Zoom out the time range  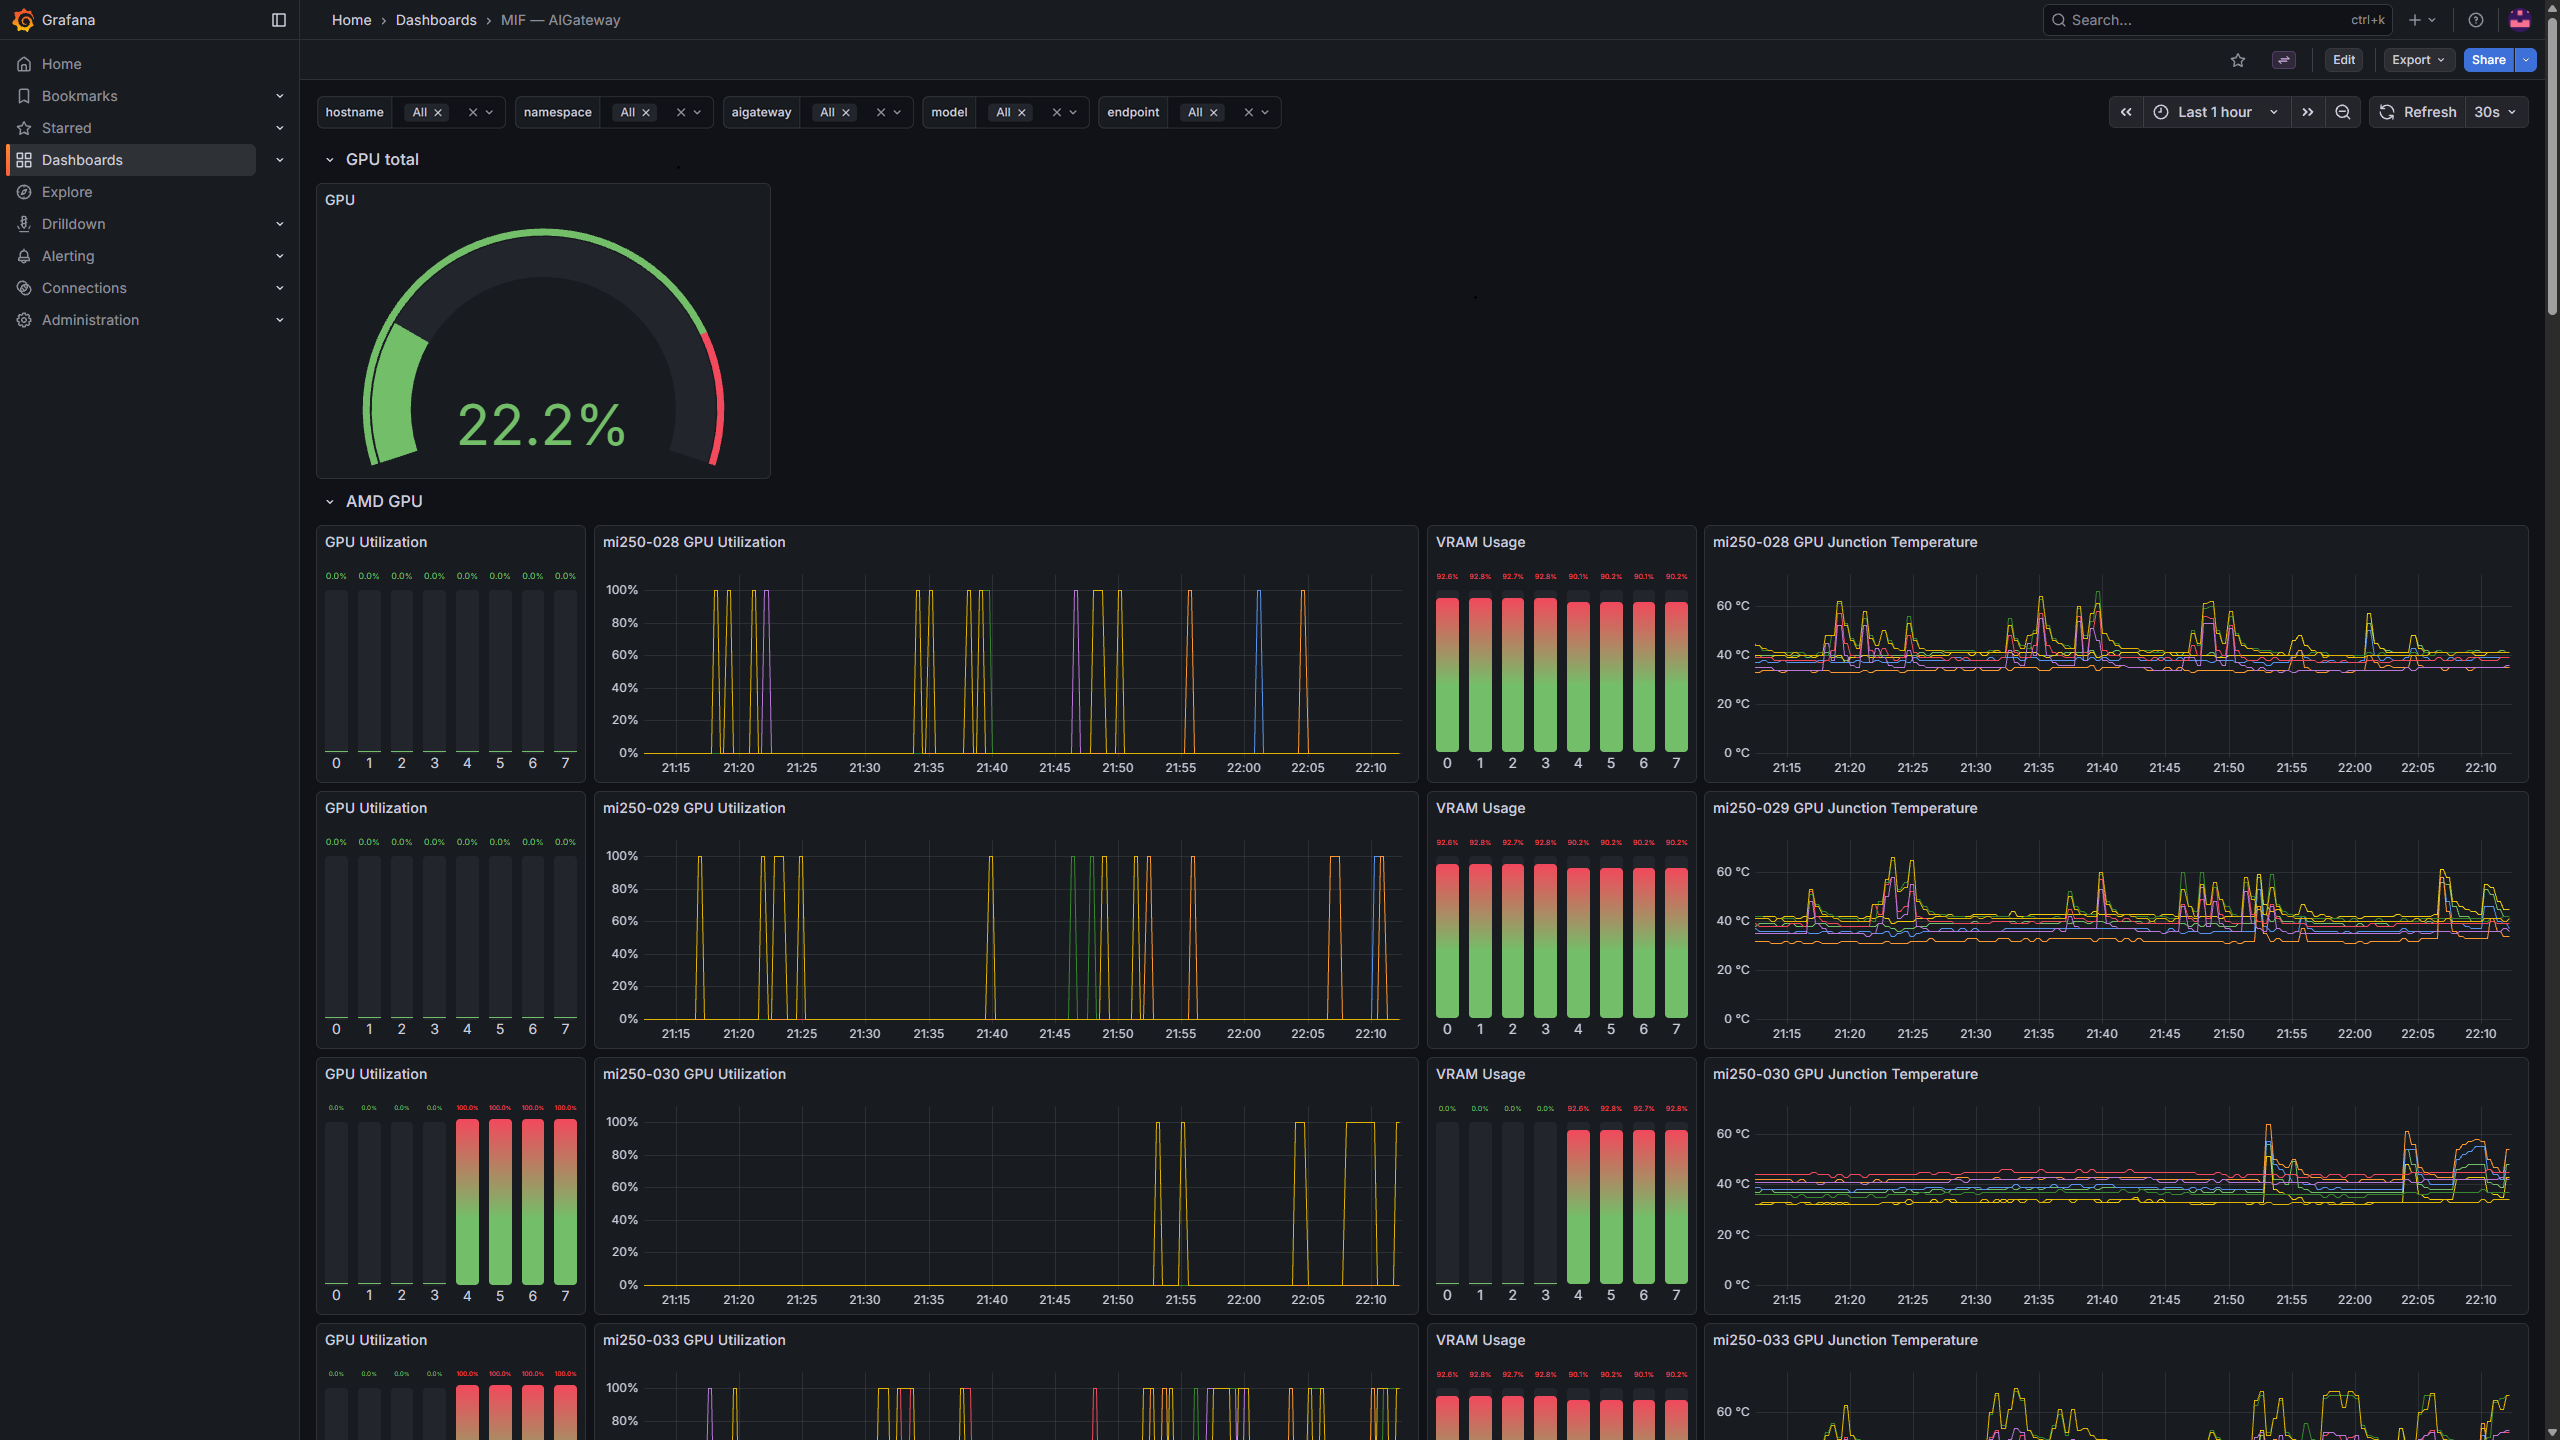coord(2343,112)
